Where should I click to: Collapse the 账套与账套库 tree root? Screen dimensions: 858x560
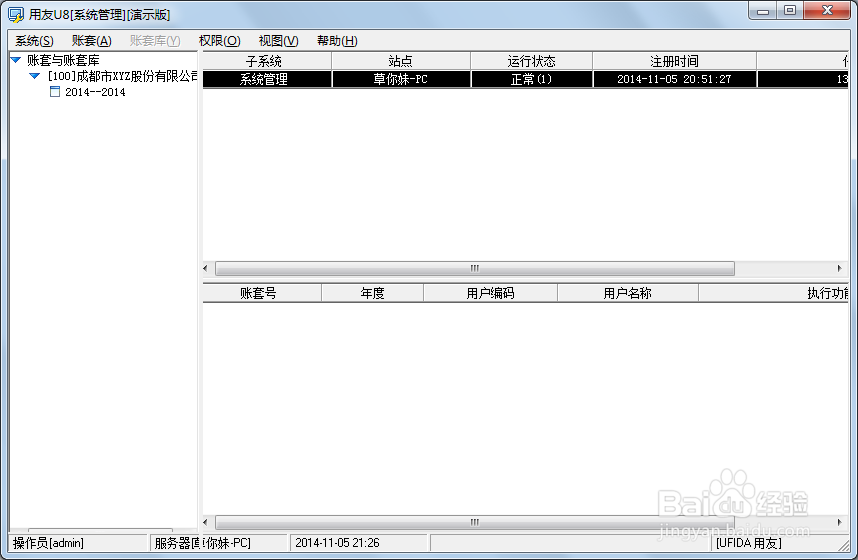click(16, 60)
